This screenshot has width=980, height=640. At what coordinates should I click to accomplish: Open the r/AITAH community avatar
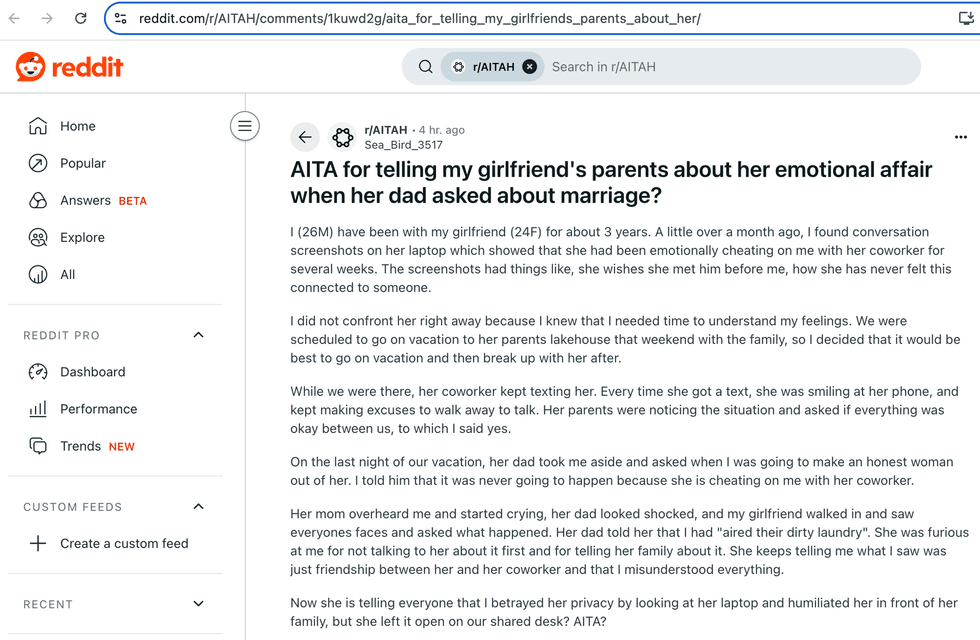(x=342, y=137)
